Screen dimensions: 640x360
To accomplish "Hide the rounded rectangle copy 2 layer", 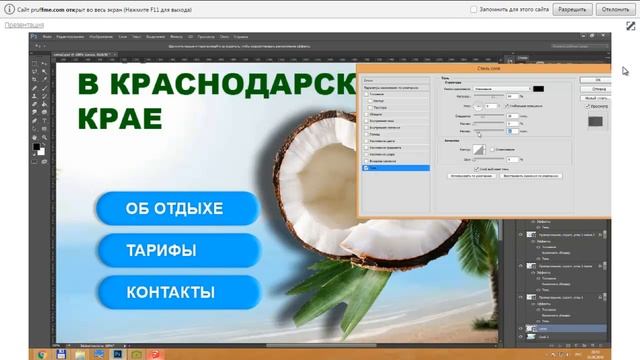I will 521,235.
